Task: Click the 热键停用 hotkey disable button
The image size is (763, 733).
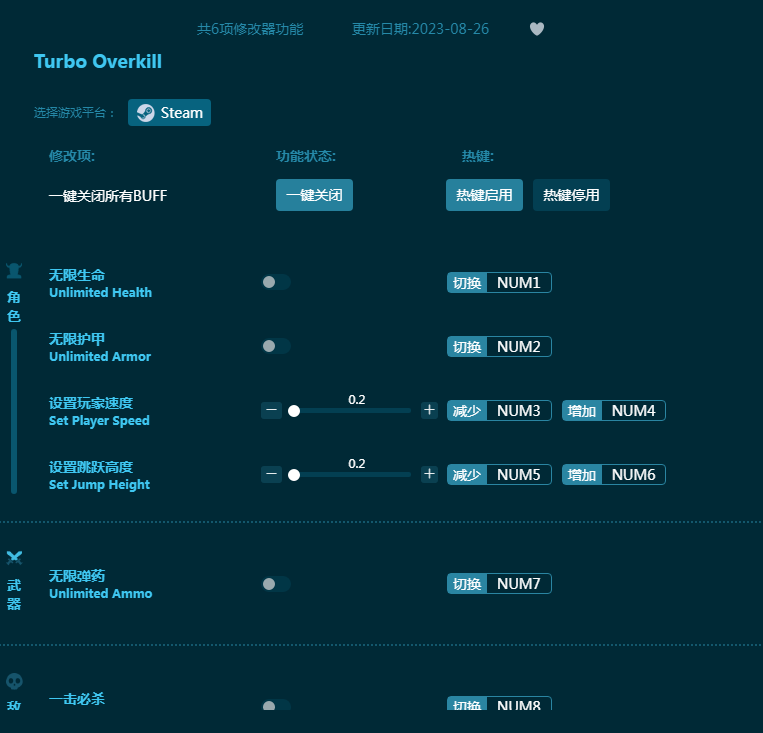Action: pyautogui.click(x=571, y=195)
